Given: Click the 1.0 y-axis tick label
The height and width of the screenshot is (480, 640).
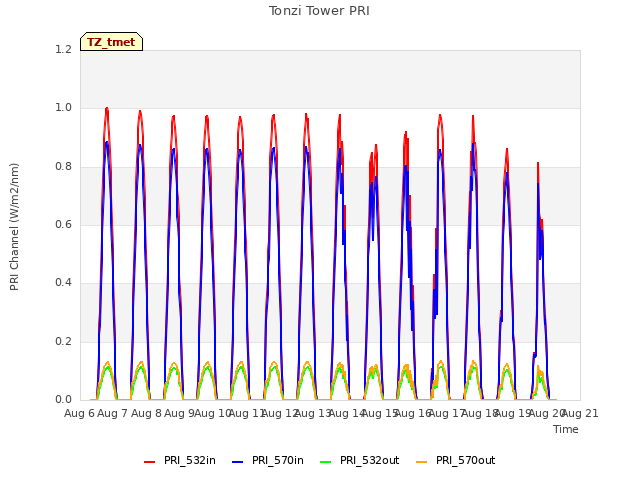Looking at the screenshot, I should [63, 108].
